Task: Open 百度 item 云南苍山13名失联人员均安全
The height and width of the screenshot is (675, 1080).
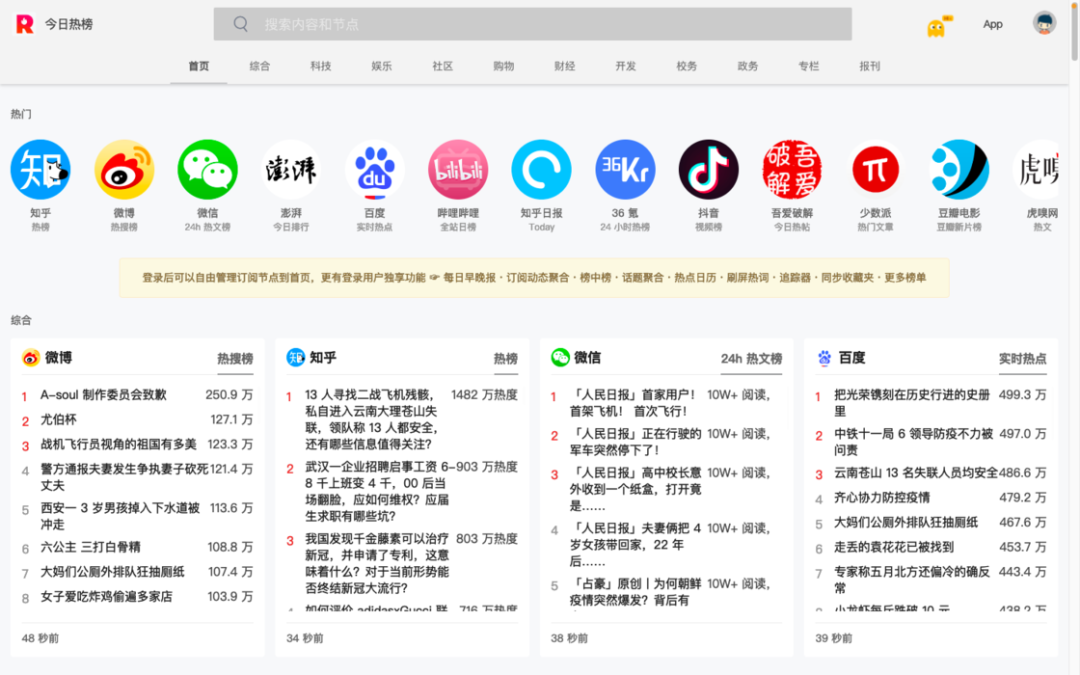Action: 915,472
